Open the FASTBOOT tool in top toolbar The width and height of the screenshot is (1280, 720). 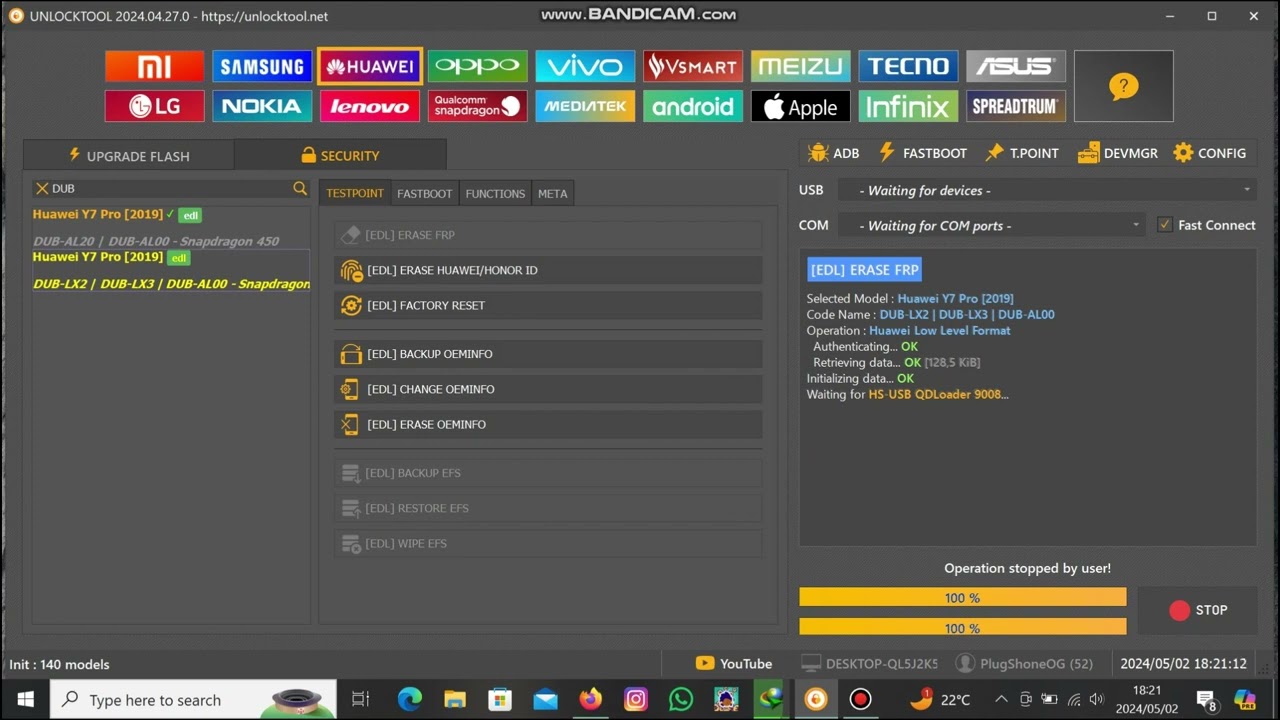pyautogui.click(x=922, y=153)
